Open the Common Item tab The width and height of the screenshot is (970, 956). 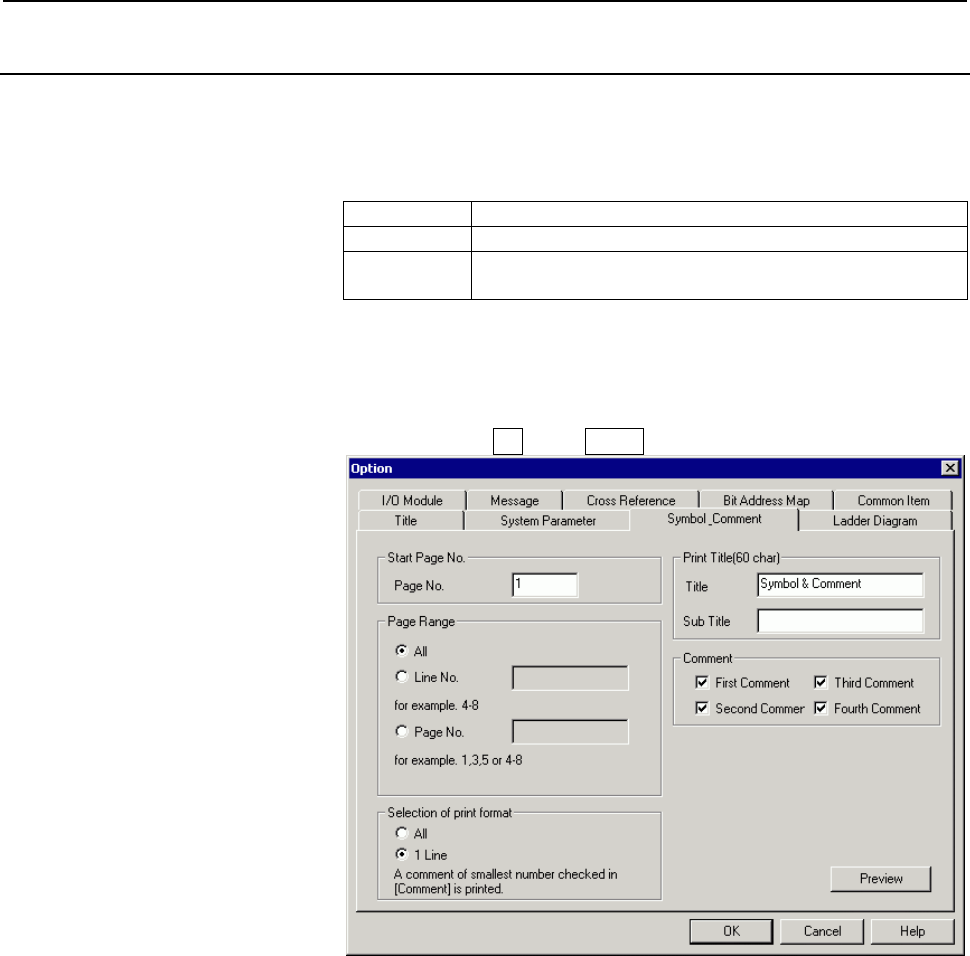point(893,501)
